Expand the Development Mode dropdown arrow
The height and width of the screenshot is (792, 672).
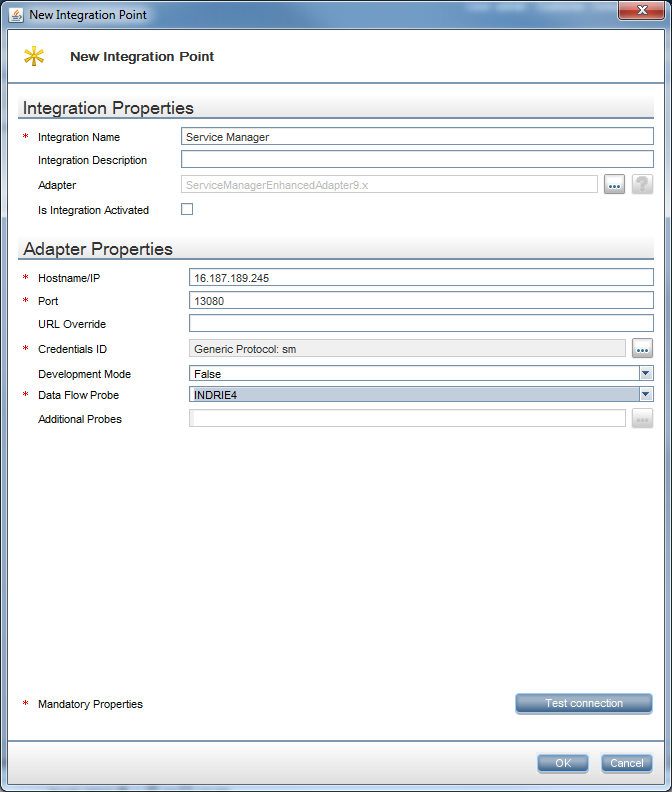[646, 373]
